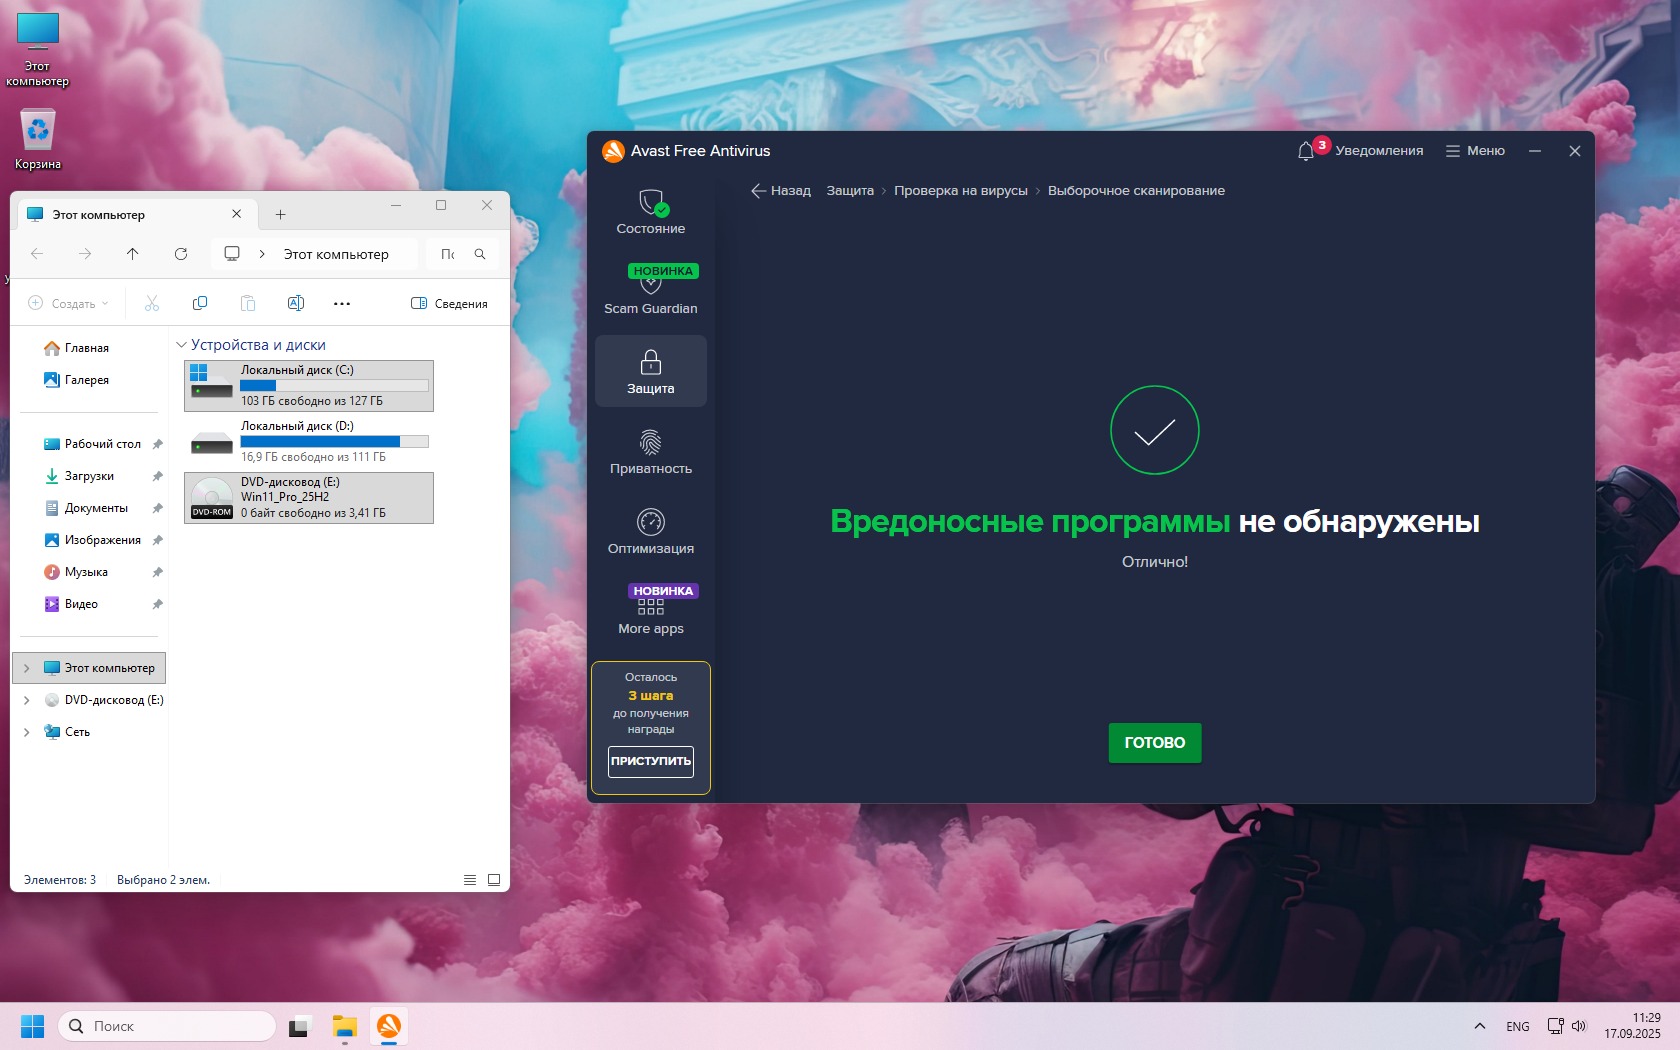Open Оптимизация gauge section in Avast
1680x1050 pixels.
tap(651, 531)
